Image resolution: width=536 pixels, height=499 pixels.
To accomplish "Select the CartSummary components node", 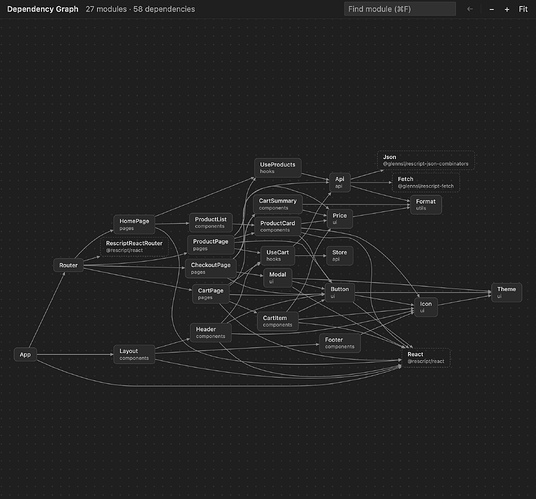I will click(278, 204).
